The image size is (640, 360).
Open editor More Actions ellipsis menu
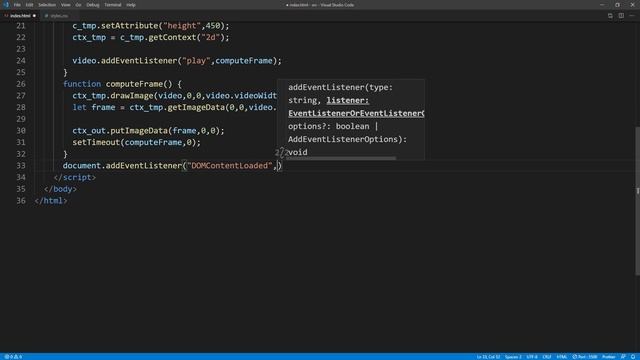click(632, 16)
